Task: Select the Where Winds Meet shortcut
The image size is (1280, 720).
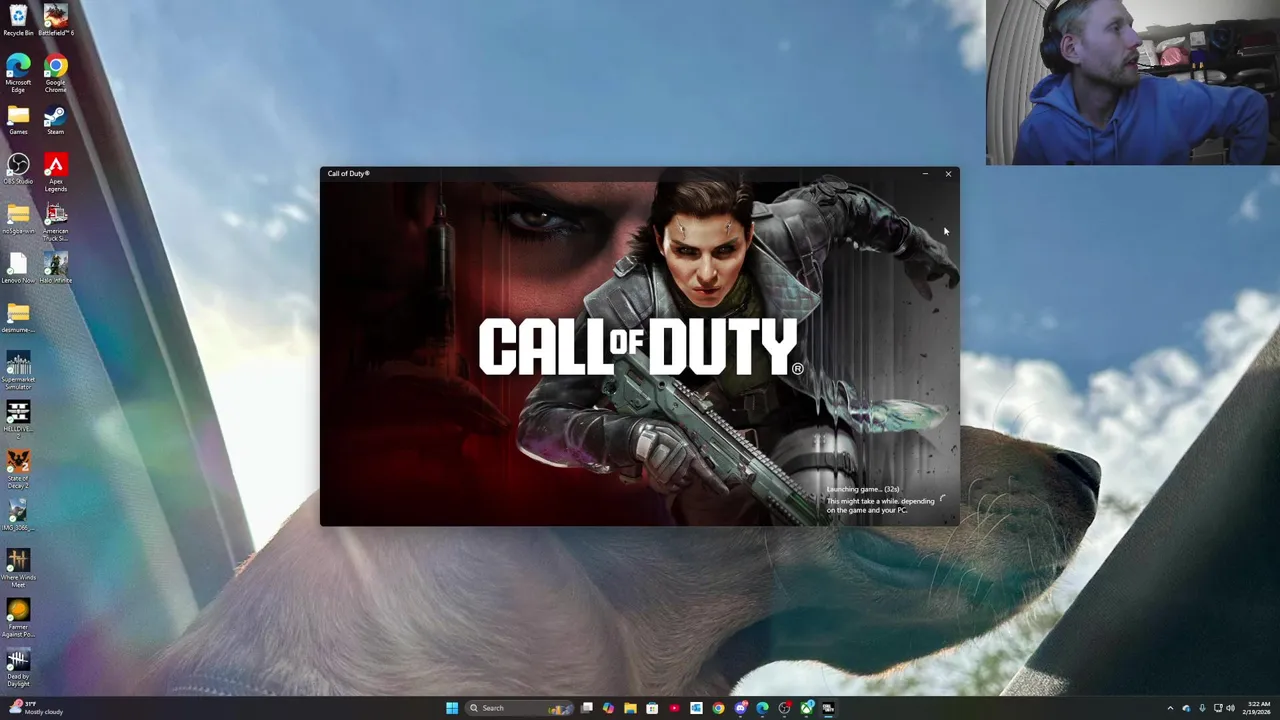Action: 18,568
